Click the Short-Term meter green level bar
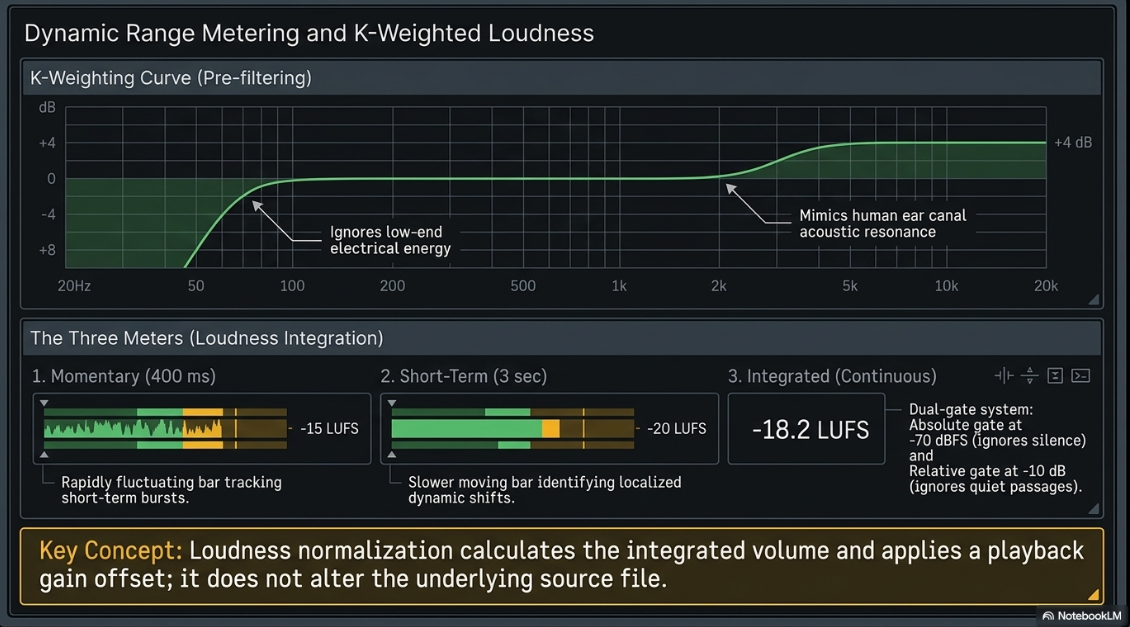The height and width of the screenshot is (627, 1130). click(466, 429)
